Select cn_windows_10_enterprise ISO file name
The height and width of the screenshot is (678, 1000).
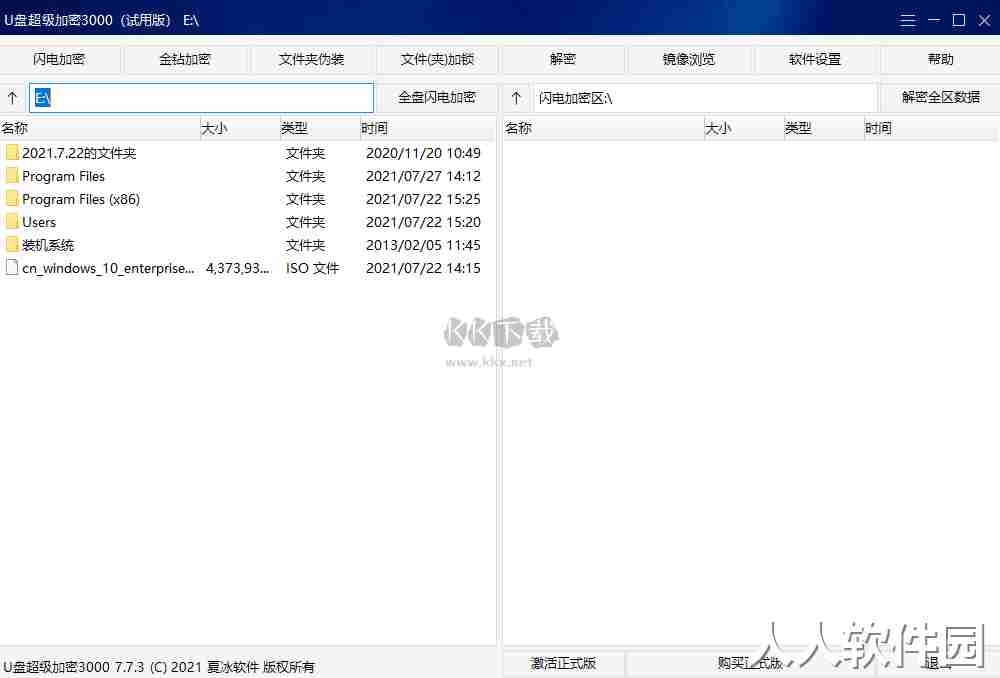pyautogui.click(x=108, y=268)
